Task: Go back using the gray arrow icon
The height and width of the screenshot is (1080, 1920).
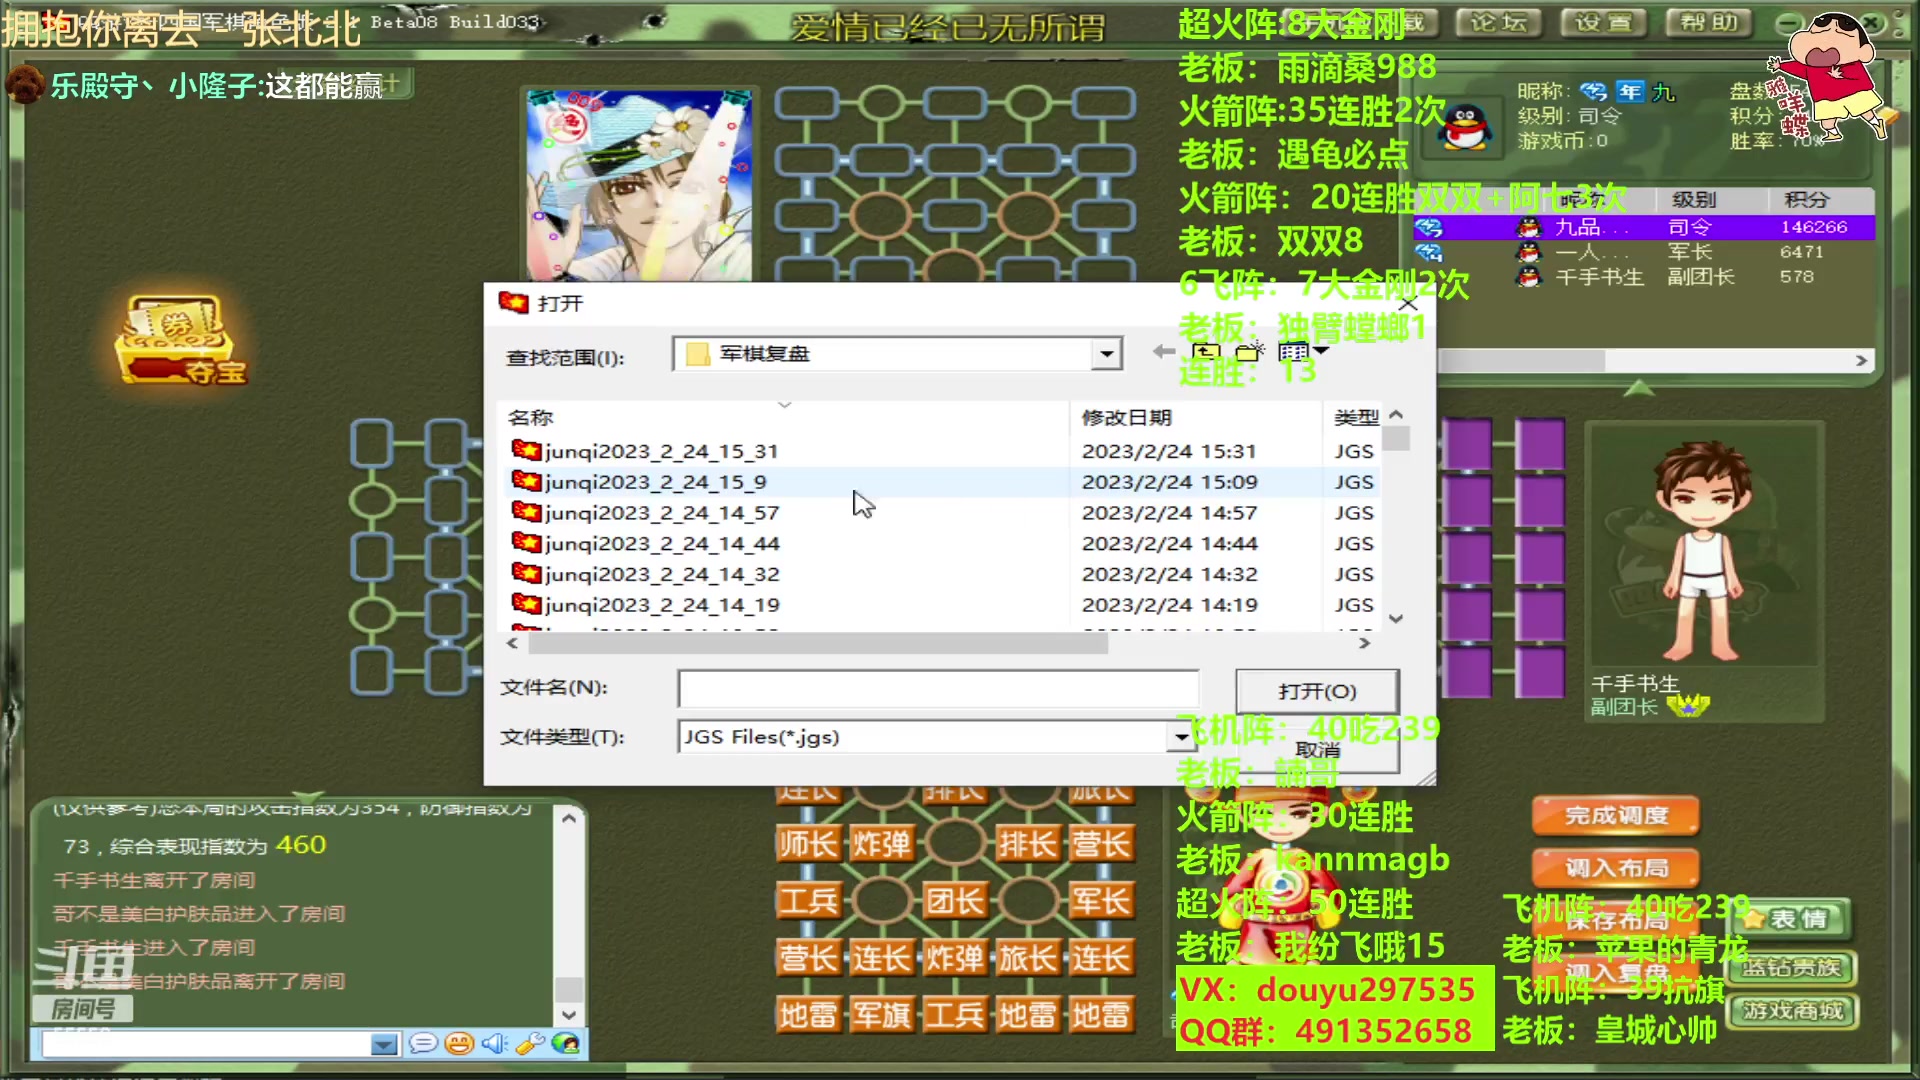Action: click(1163, 351)
